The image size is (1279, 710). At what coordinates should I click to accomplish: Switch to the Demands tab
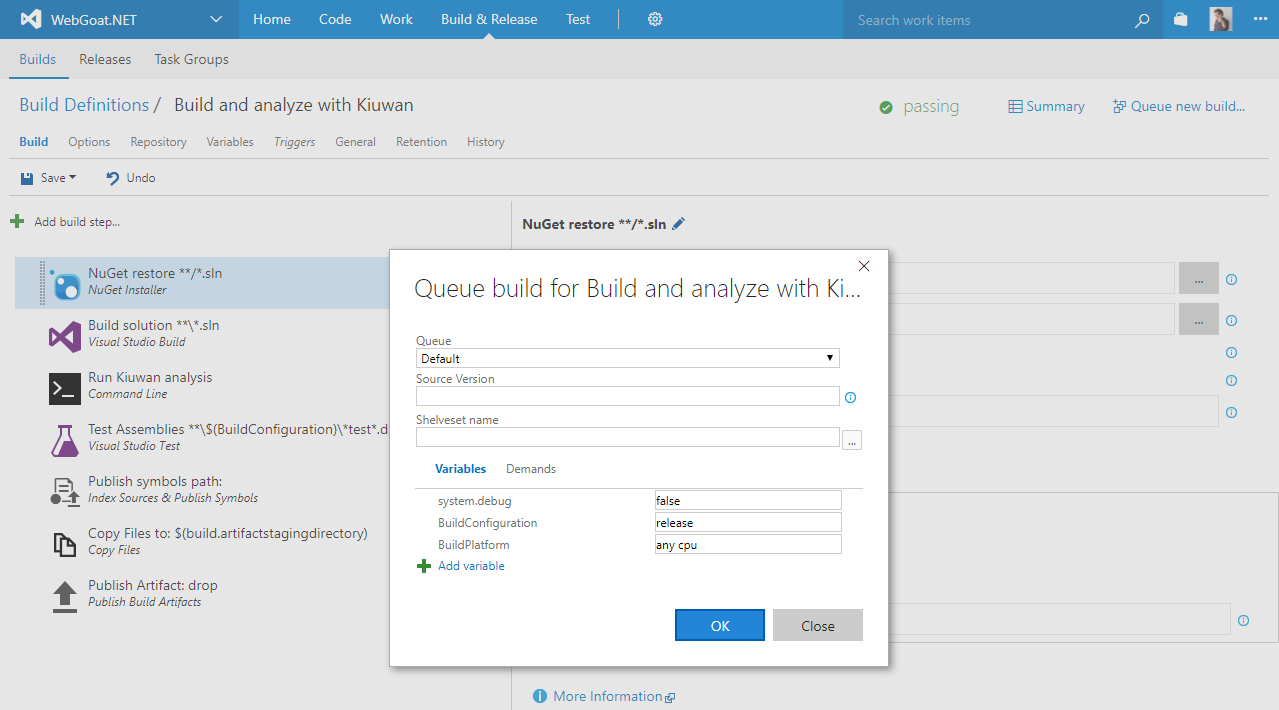point(530,468)
